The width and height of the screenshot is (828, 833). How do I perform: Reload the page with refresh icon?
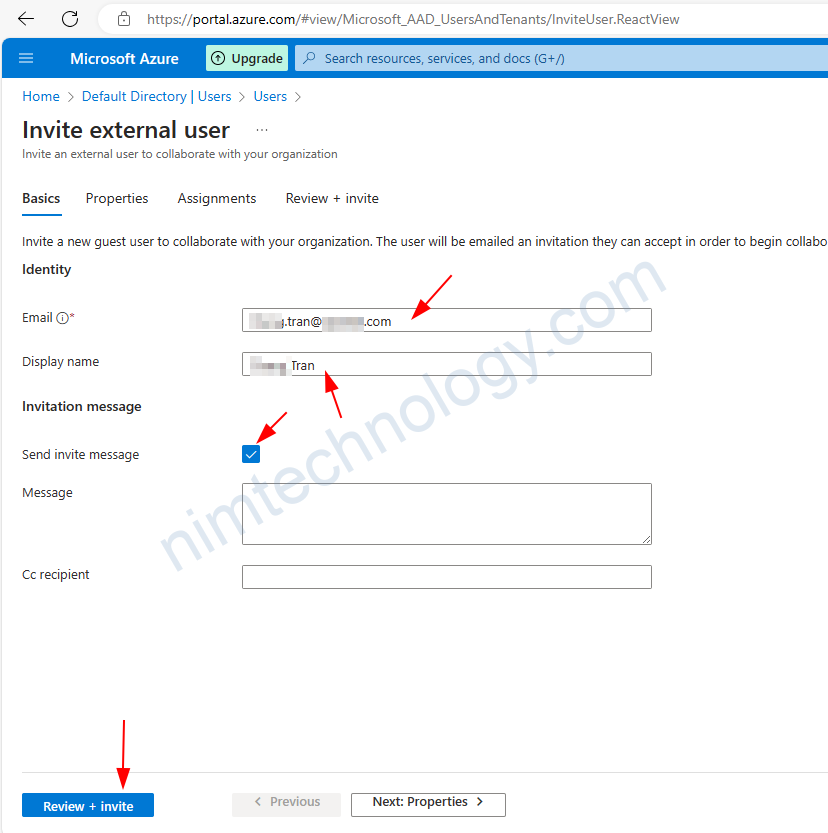pos(70,19)
